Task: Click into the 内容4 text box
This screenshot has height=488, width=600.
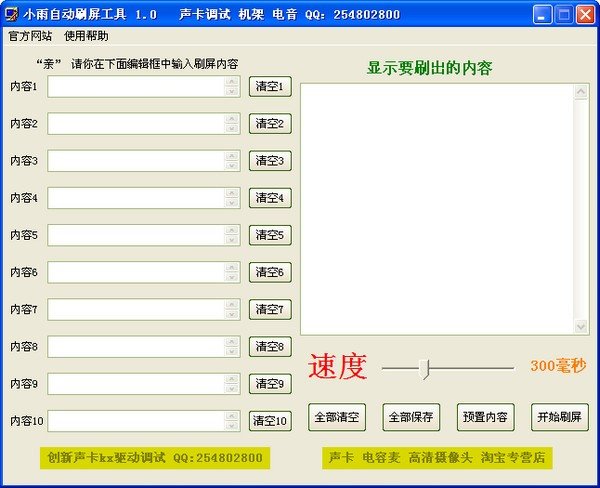Action: pos(135,198)
